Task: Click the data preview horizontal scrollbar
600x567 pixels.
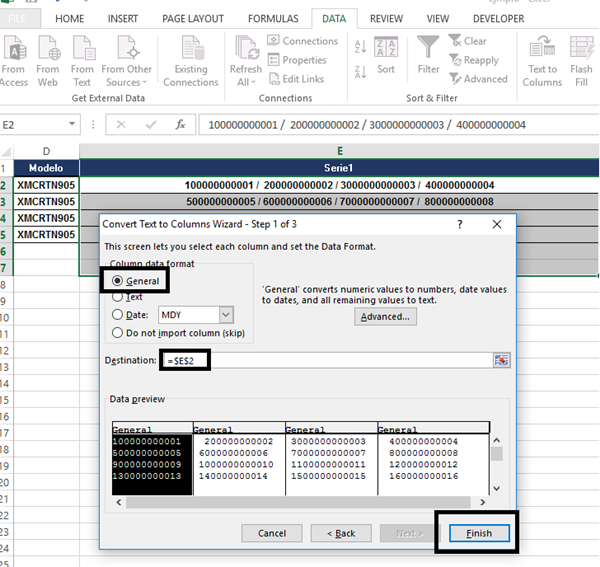Action: pos(300,489)
